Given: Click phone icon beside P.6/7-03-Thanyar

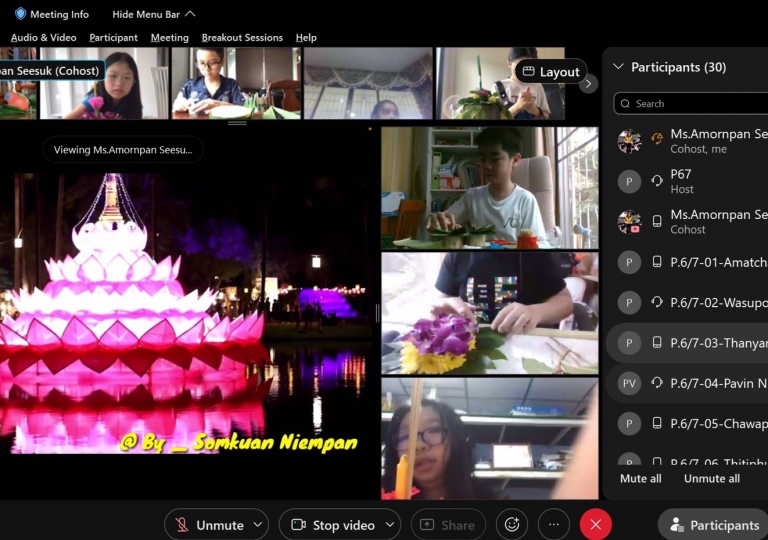Looking at the screenshot, I should click(x=657, y=343).
